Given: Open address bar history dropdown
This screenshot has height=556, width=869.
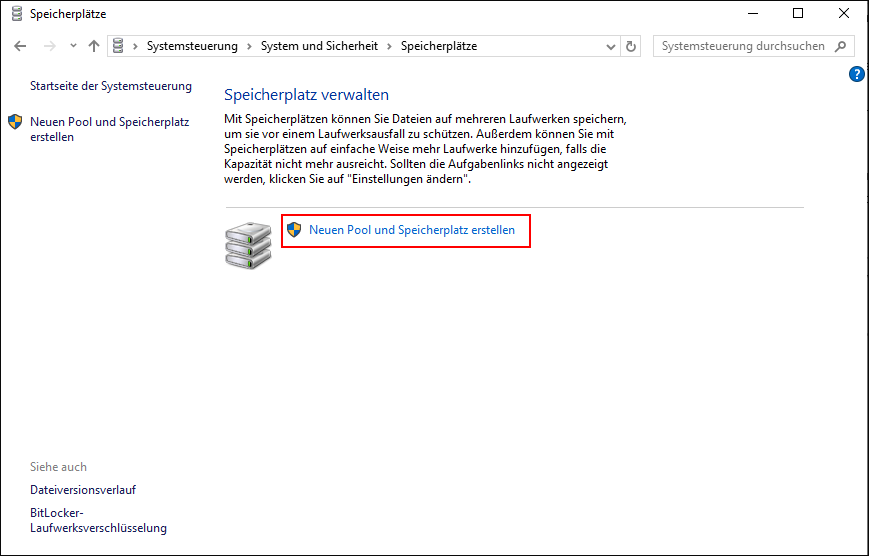Looking at the screenshot, I should 611,47.
